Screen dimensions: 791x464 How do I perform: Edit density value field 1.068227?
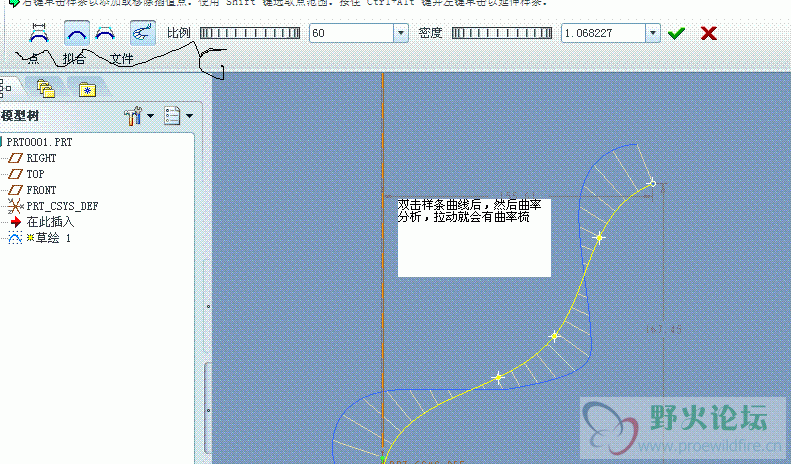coord(603,33)
